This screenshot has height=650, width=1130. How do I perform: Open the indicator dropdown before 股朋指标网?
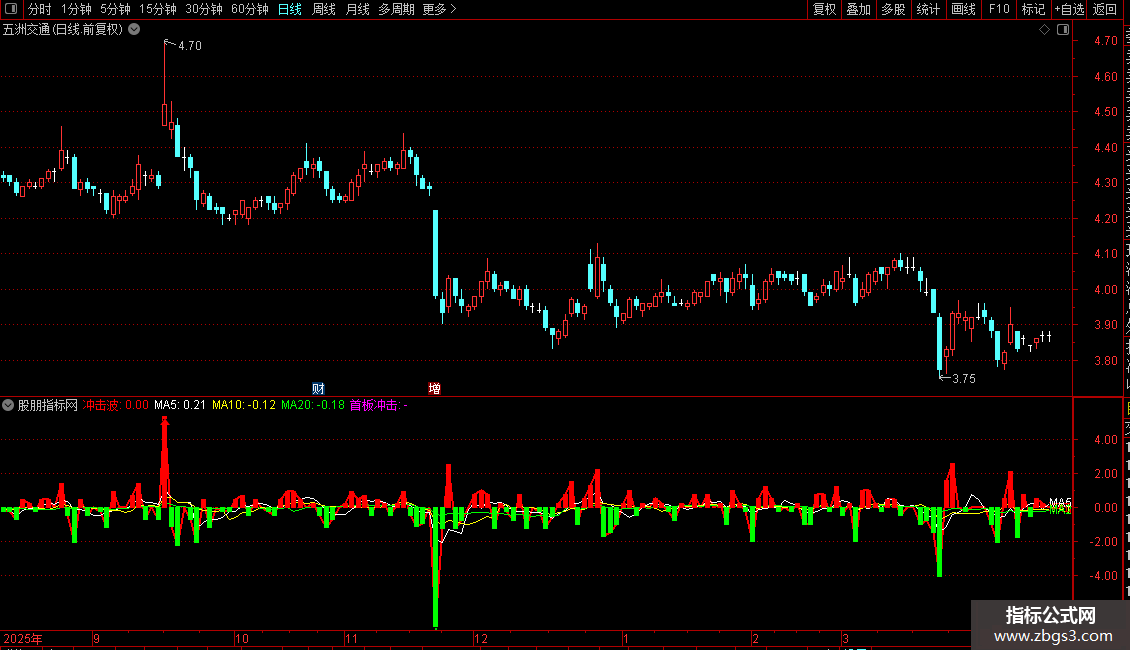tap(8, 405)
